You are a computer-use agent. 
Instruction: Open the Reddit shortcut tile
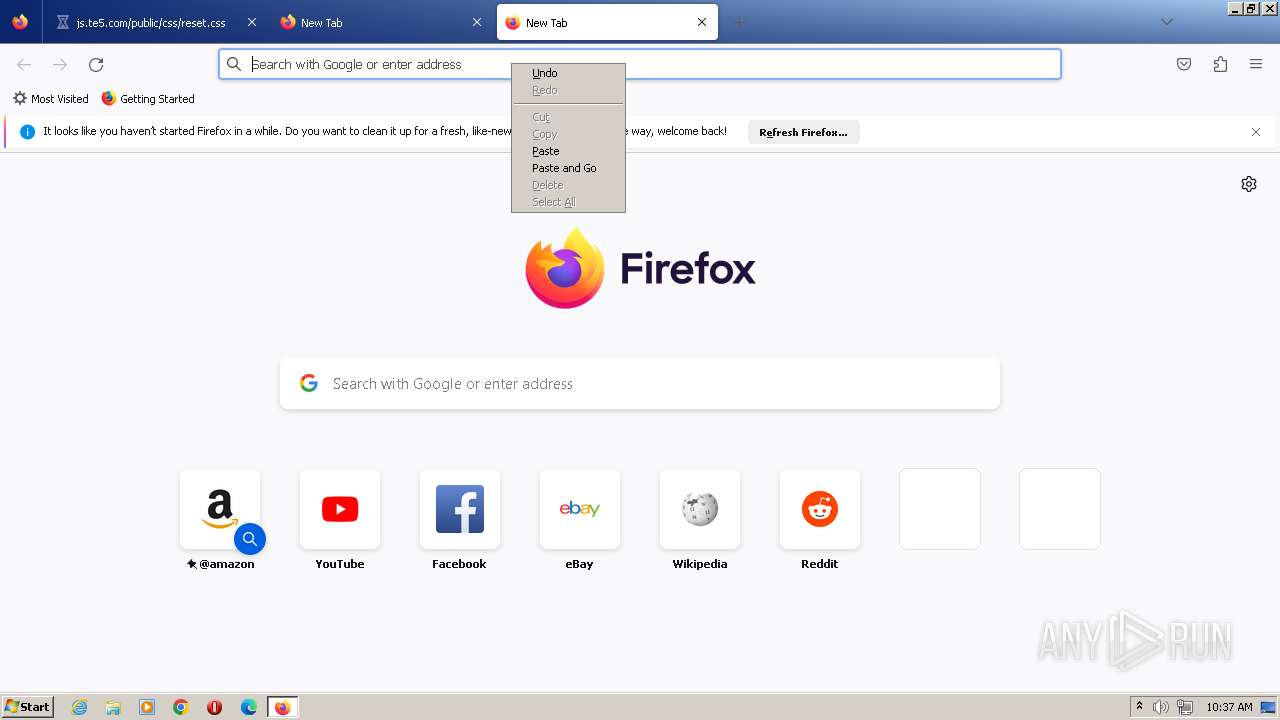point(820,509)
